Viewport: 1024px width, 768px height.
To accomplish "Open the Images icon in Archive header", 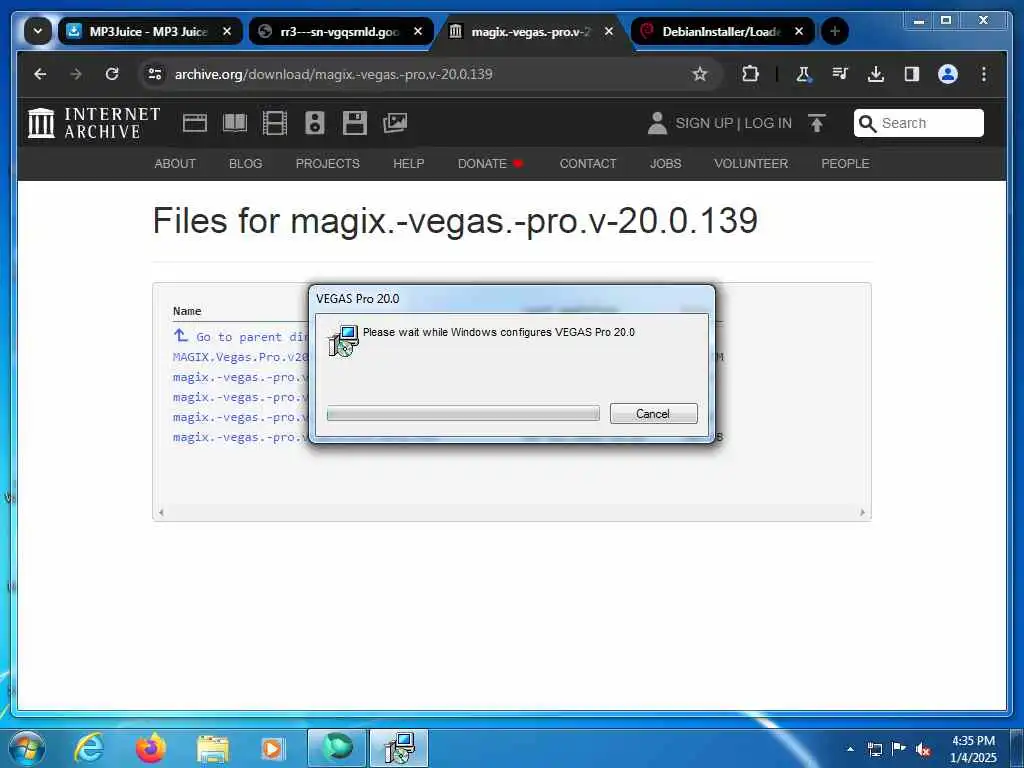I will pyautogui.click(x=395, y=123).
